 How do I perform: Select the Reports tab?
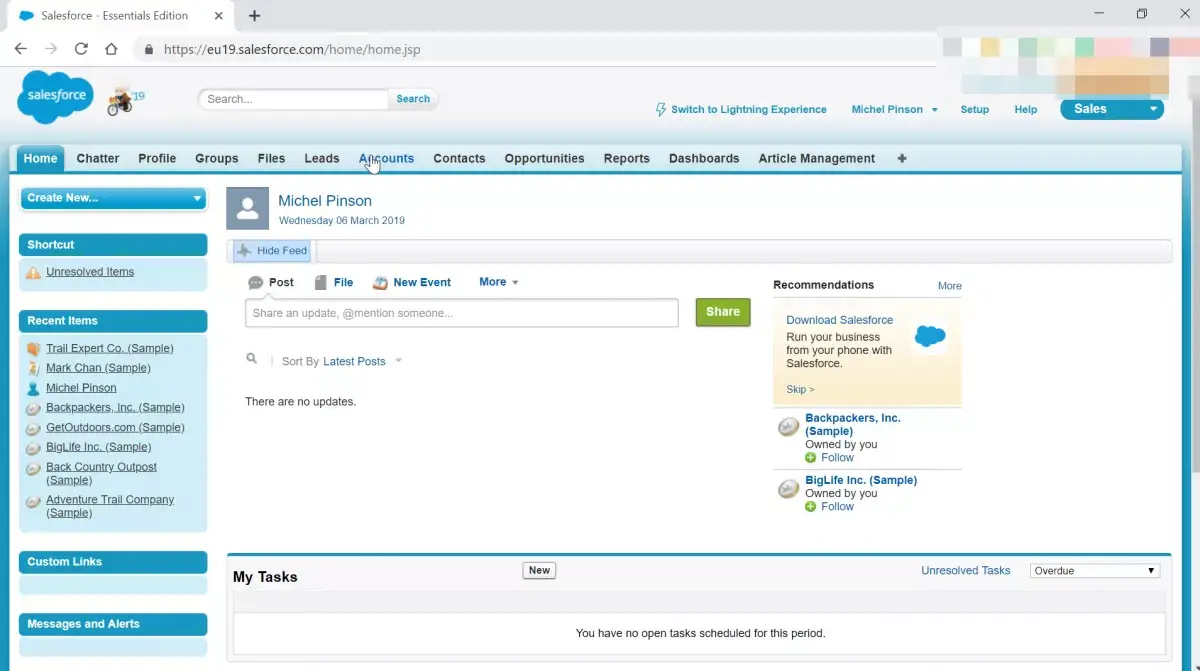point(627,158)
